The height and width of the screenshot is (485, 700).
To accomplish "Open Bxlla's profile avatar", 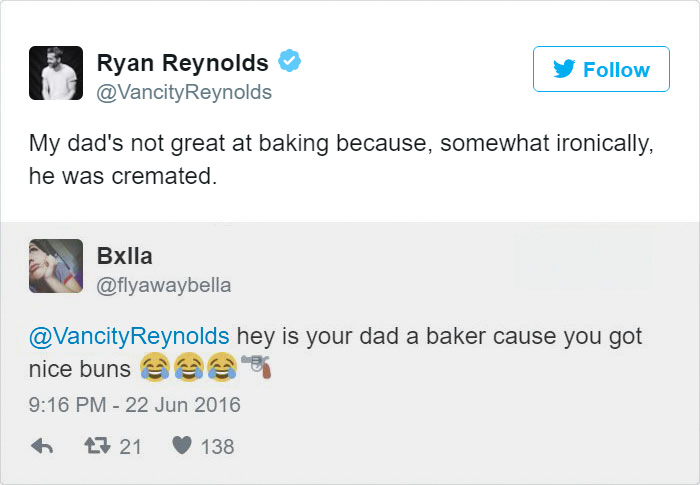I will coord(55,266).
